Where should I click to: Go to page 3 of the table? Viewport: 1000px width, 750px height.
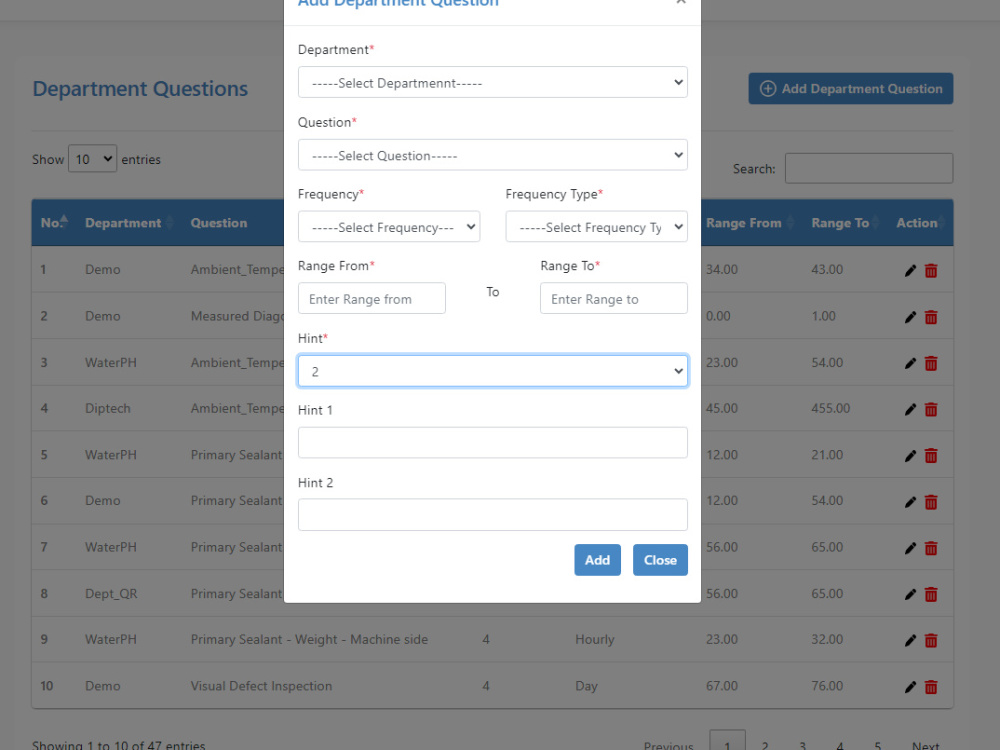click(x=802, y=745)
